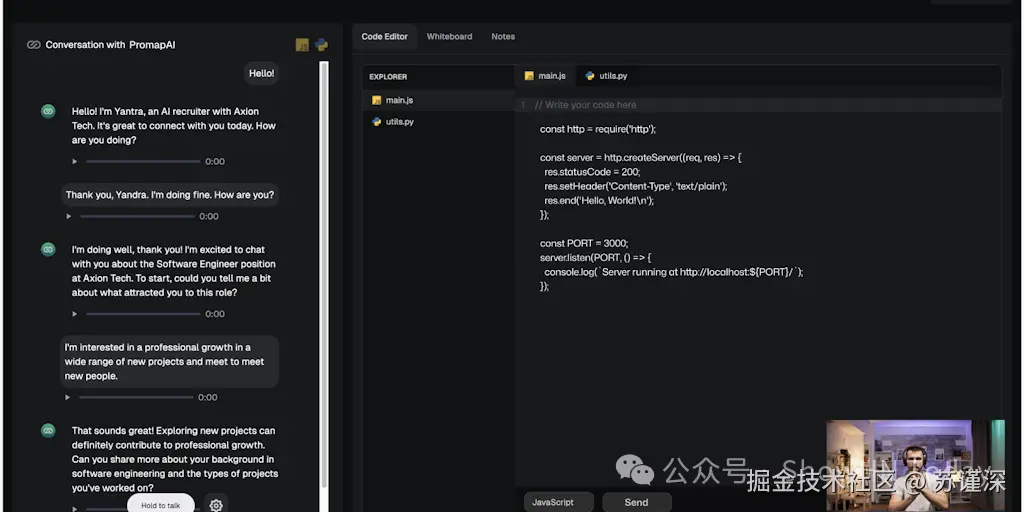Click avatar icon beside 'I'm doing well' message

(x=48, y=249)
